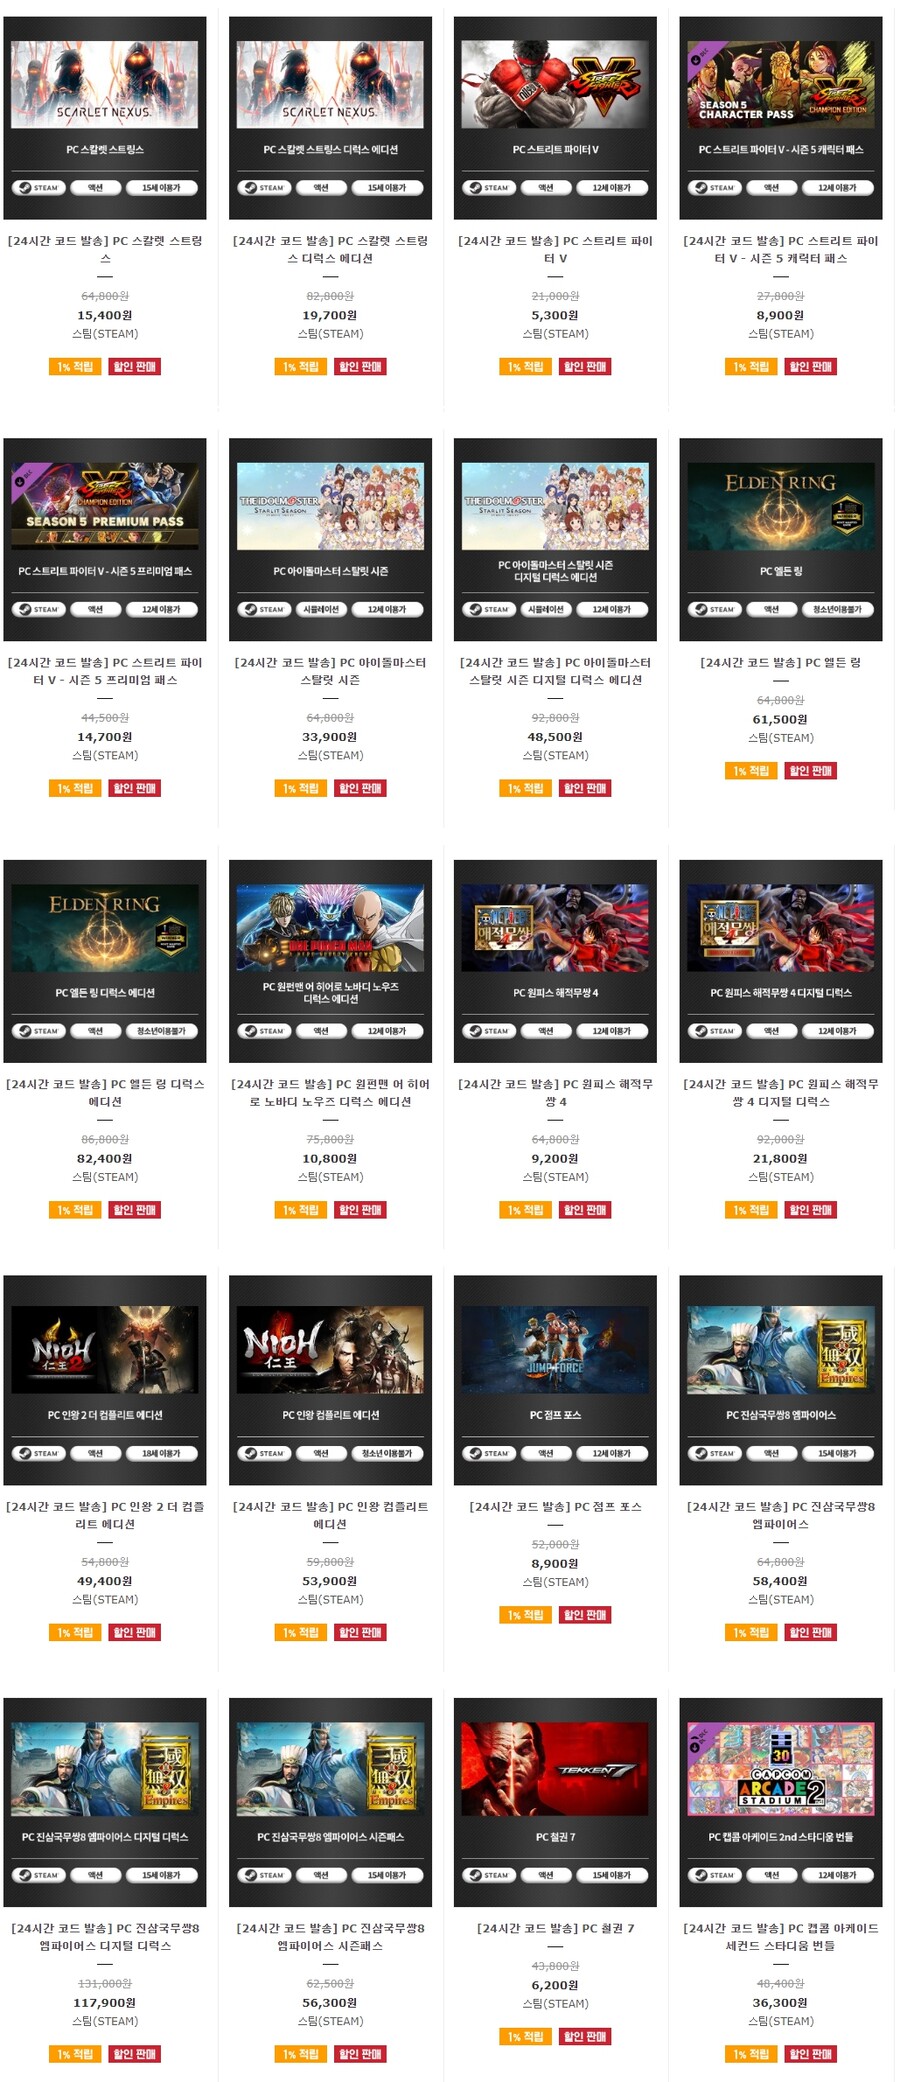Click the 할인 판매 tag under Jump Force
This screenshot has height=2082, width=900.
(585, 1615)
